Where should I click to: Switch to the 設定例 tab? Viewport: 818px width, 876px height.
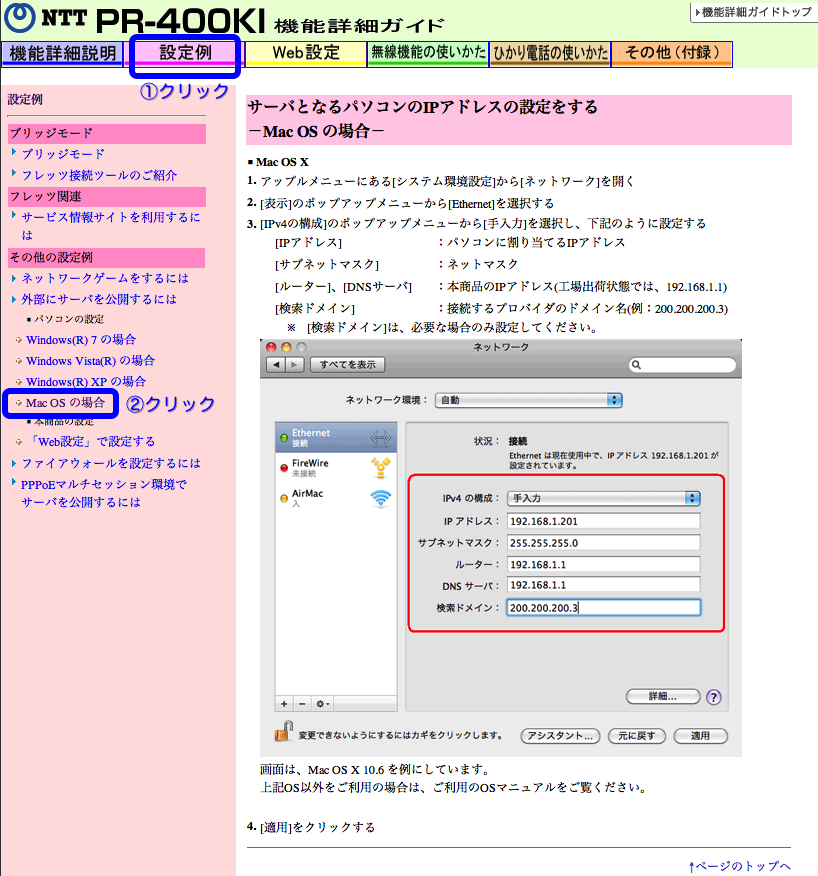tap(185, 53)
